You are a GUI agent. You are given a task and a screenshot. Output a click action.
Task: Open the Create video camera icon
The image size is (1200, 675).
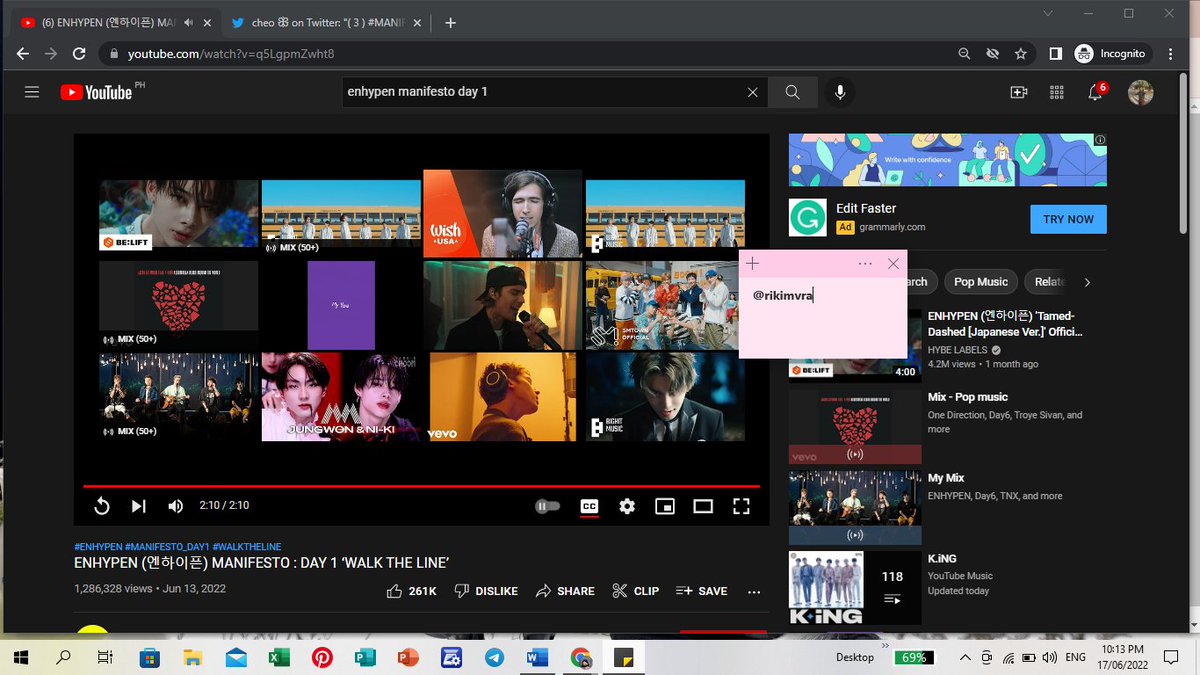coord(1019,92)
